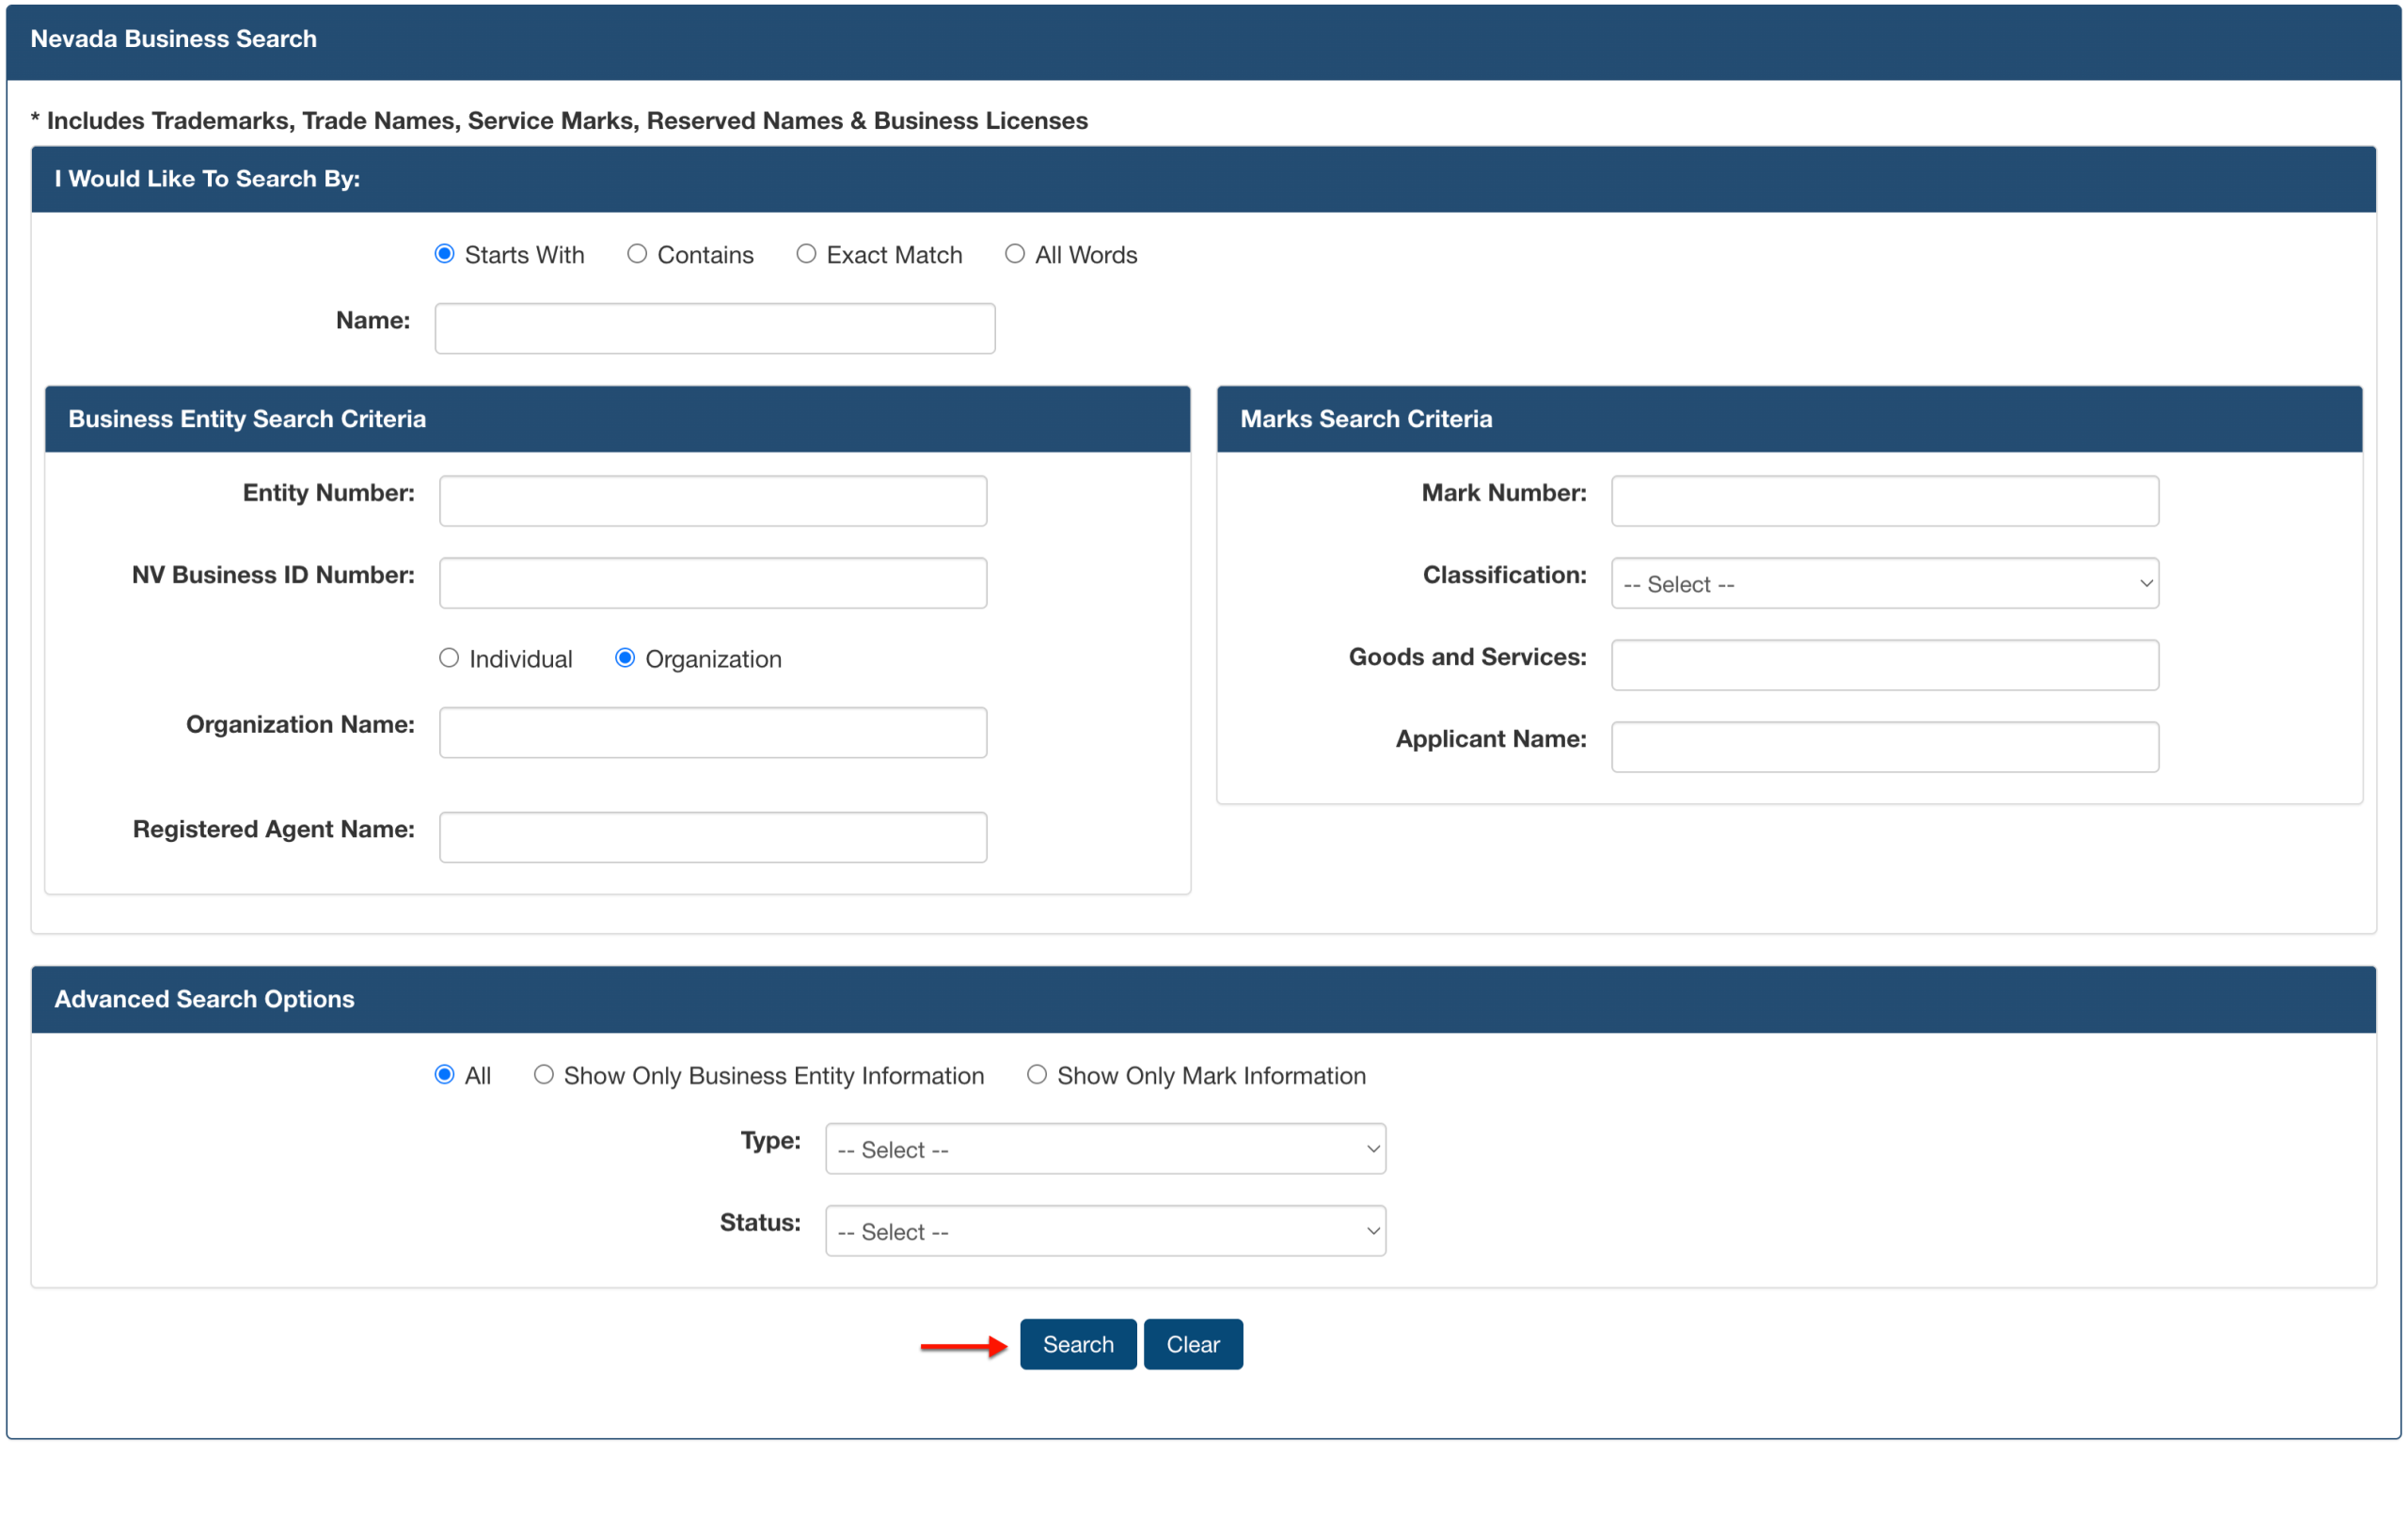Screen dimensions: 2408x1520
Task: Select the Contains search option
Action: click(x=637, y=254)
